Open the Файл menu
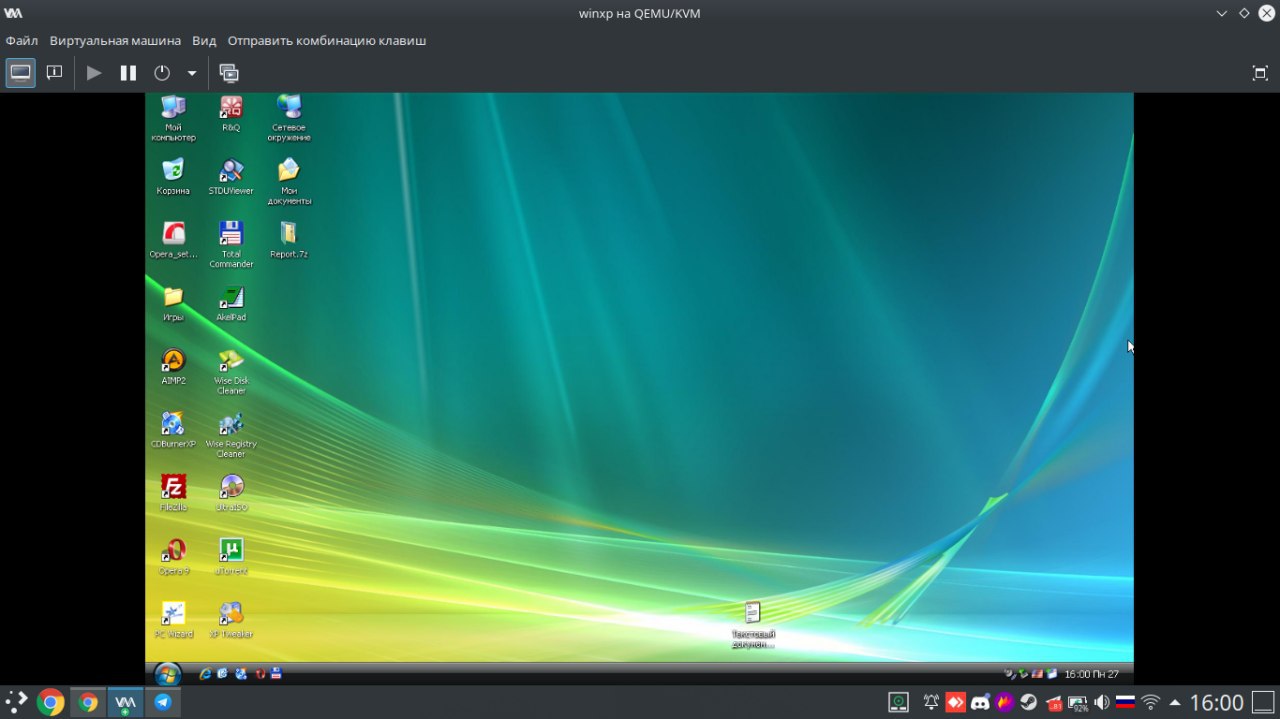The width and height of the screenshot is (1280, 719). [x=22, y=41]
